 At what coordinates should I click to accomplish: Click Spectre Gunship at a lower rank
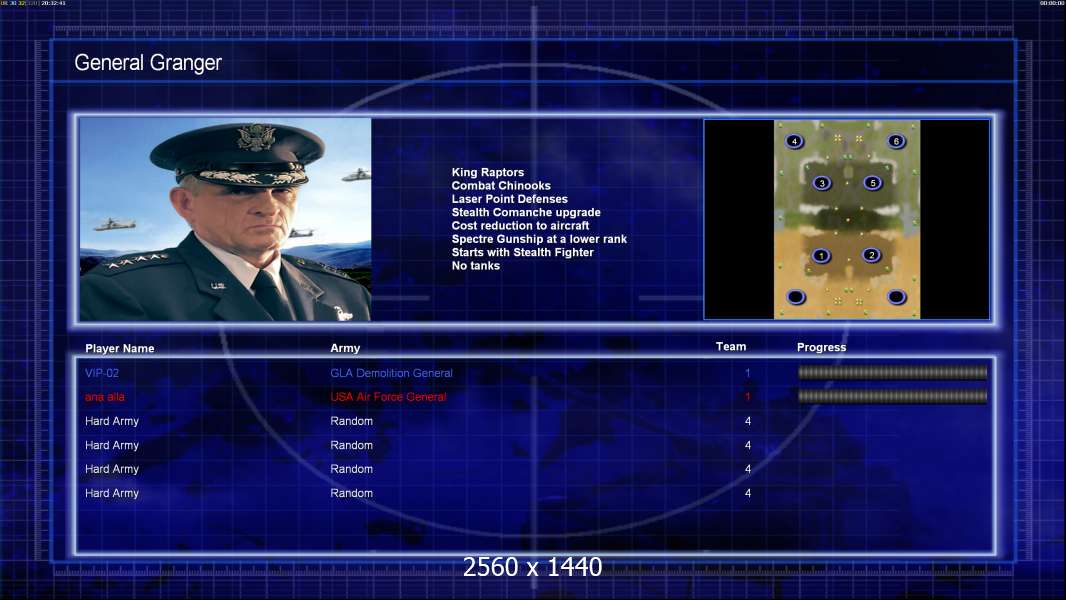pos(539,239)
